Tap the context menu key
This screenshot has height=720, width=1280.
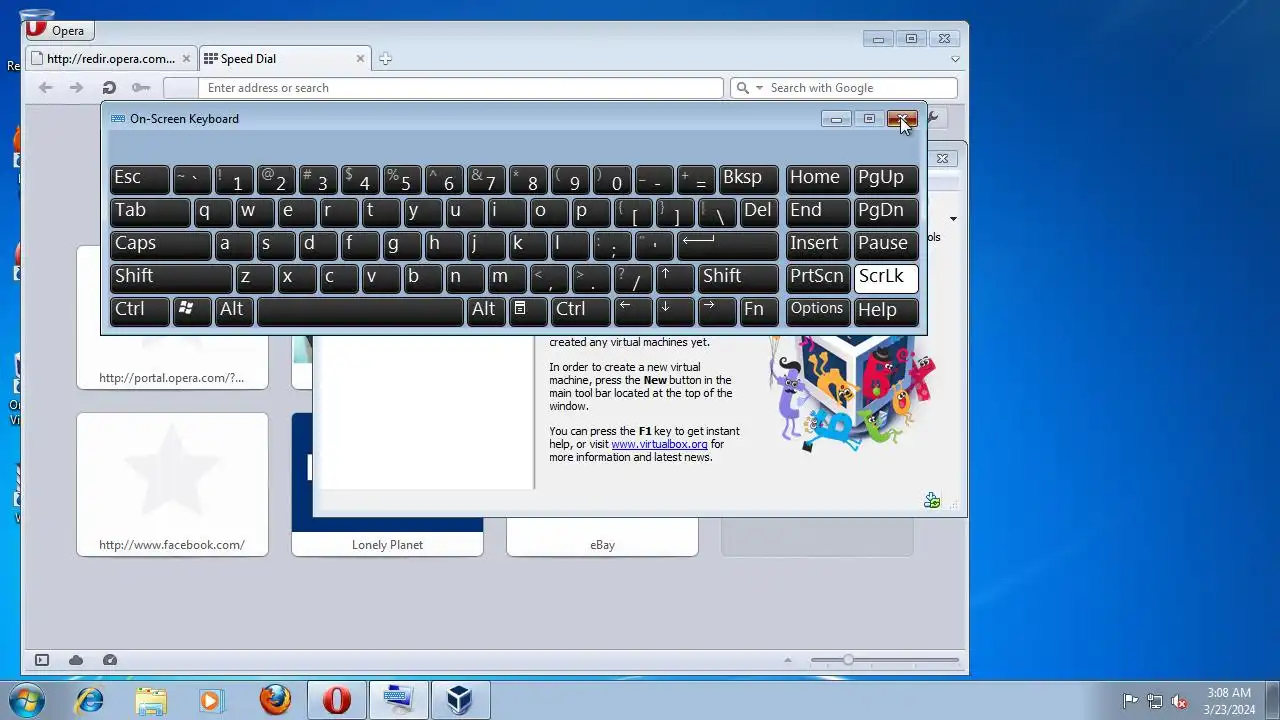[x=528, y=310]
